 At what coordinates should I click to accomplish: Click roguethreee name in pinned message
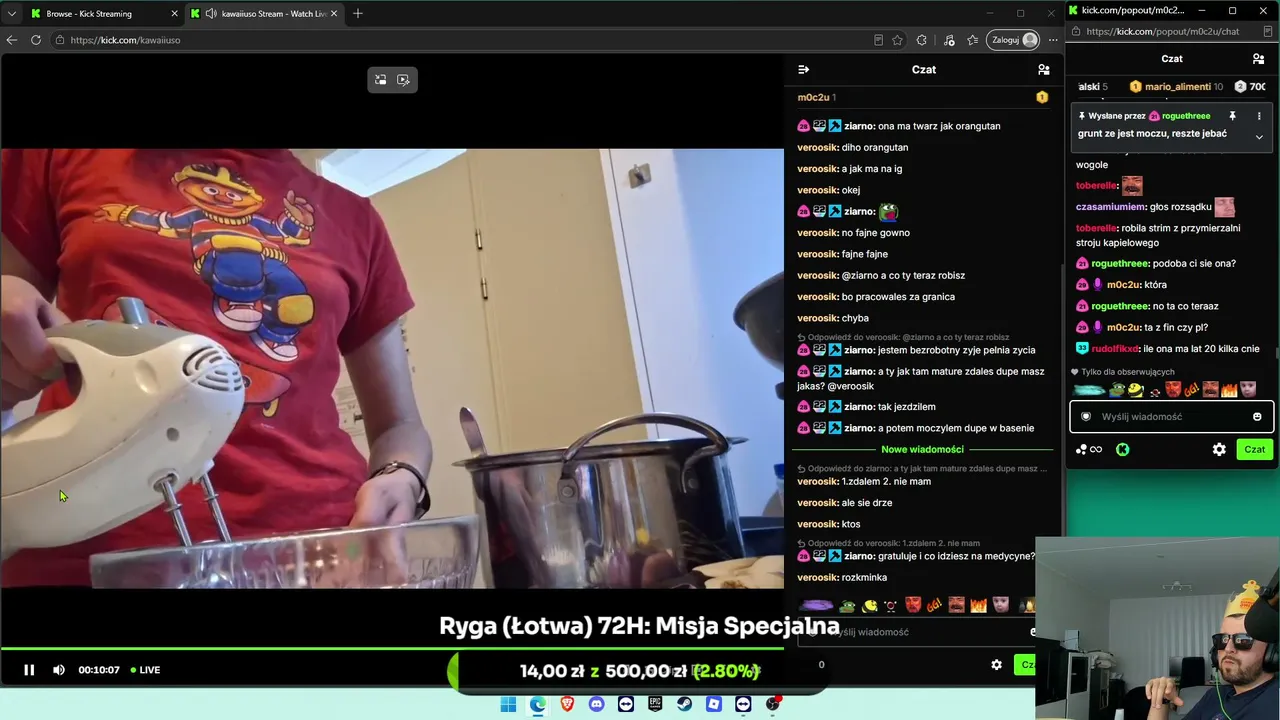[1185, 116]
